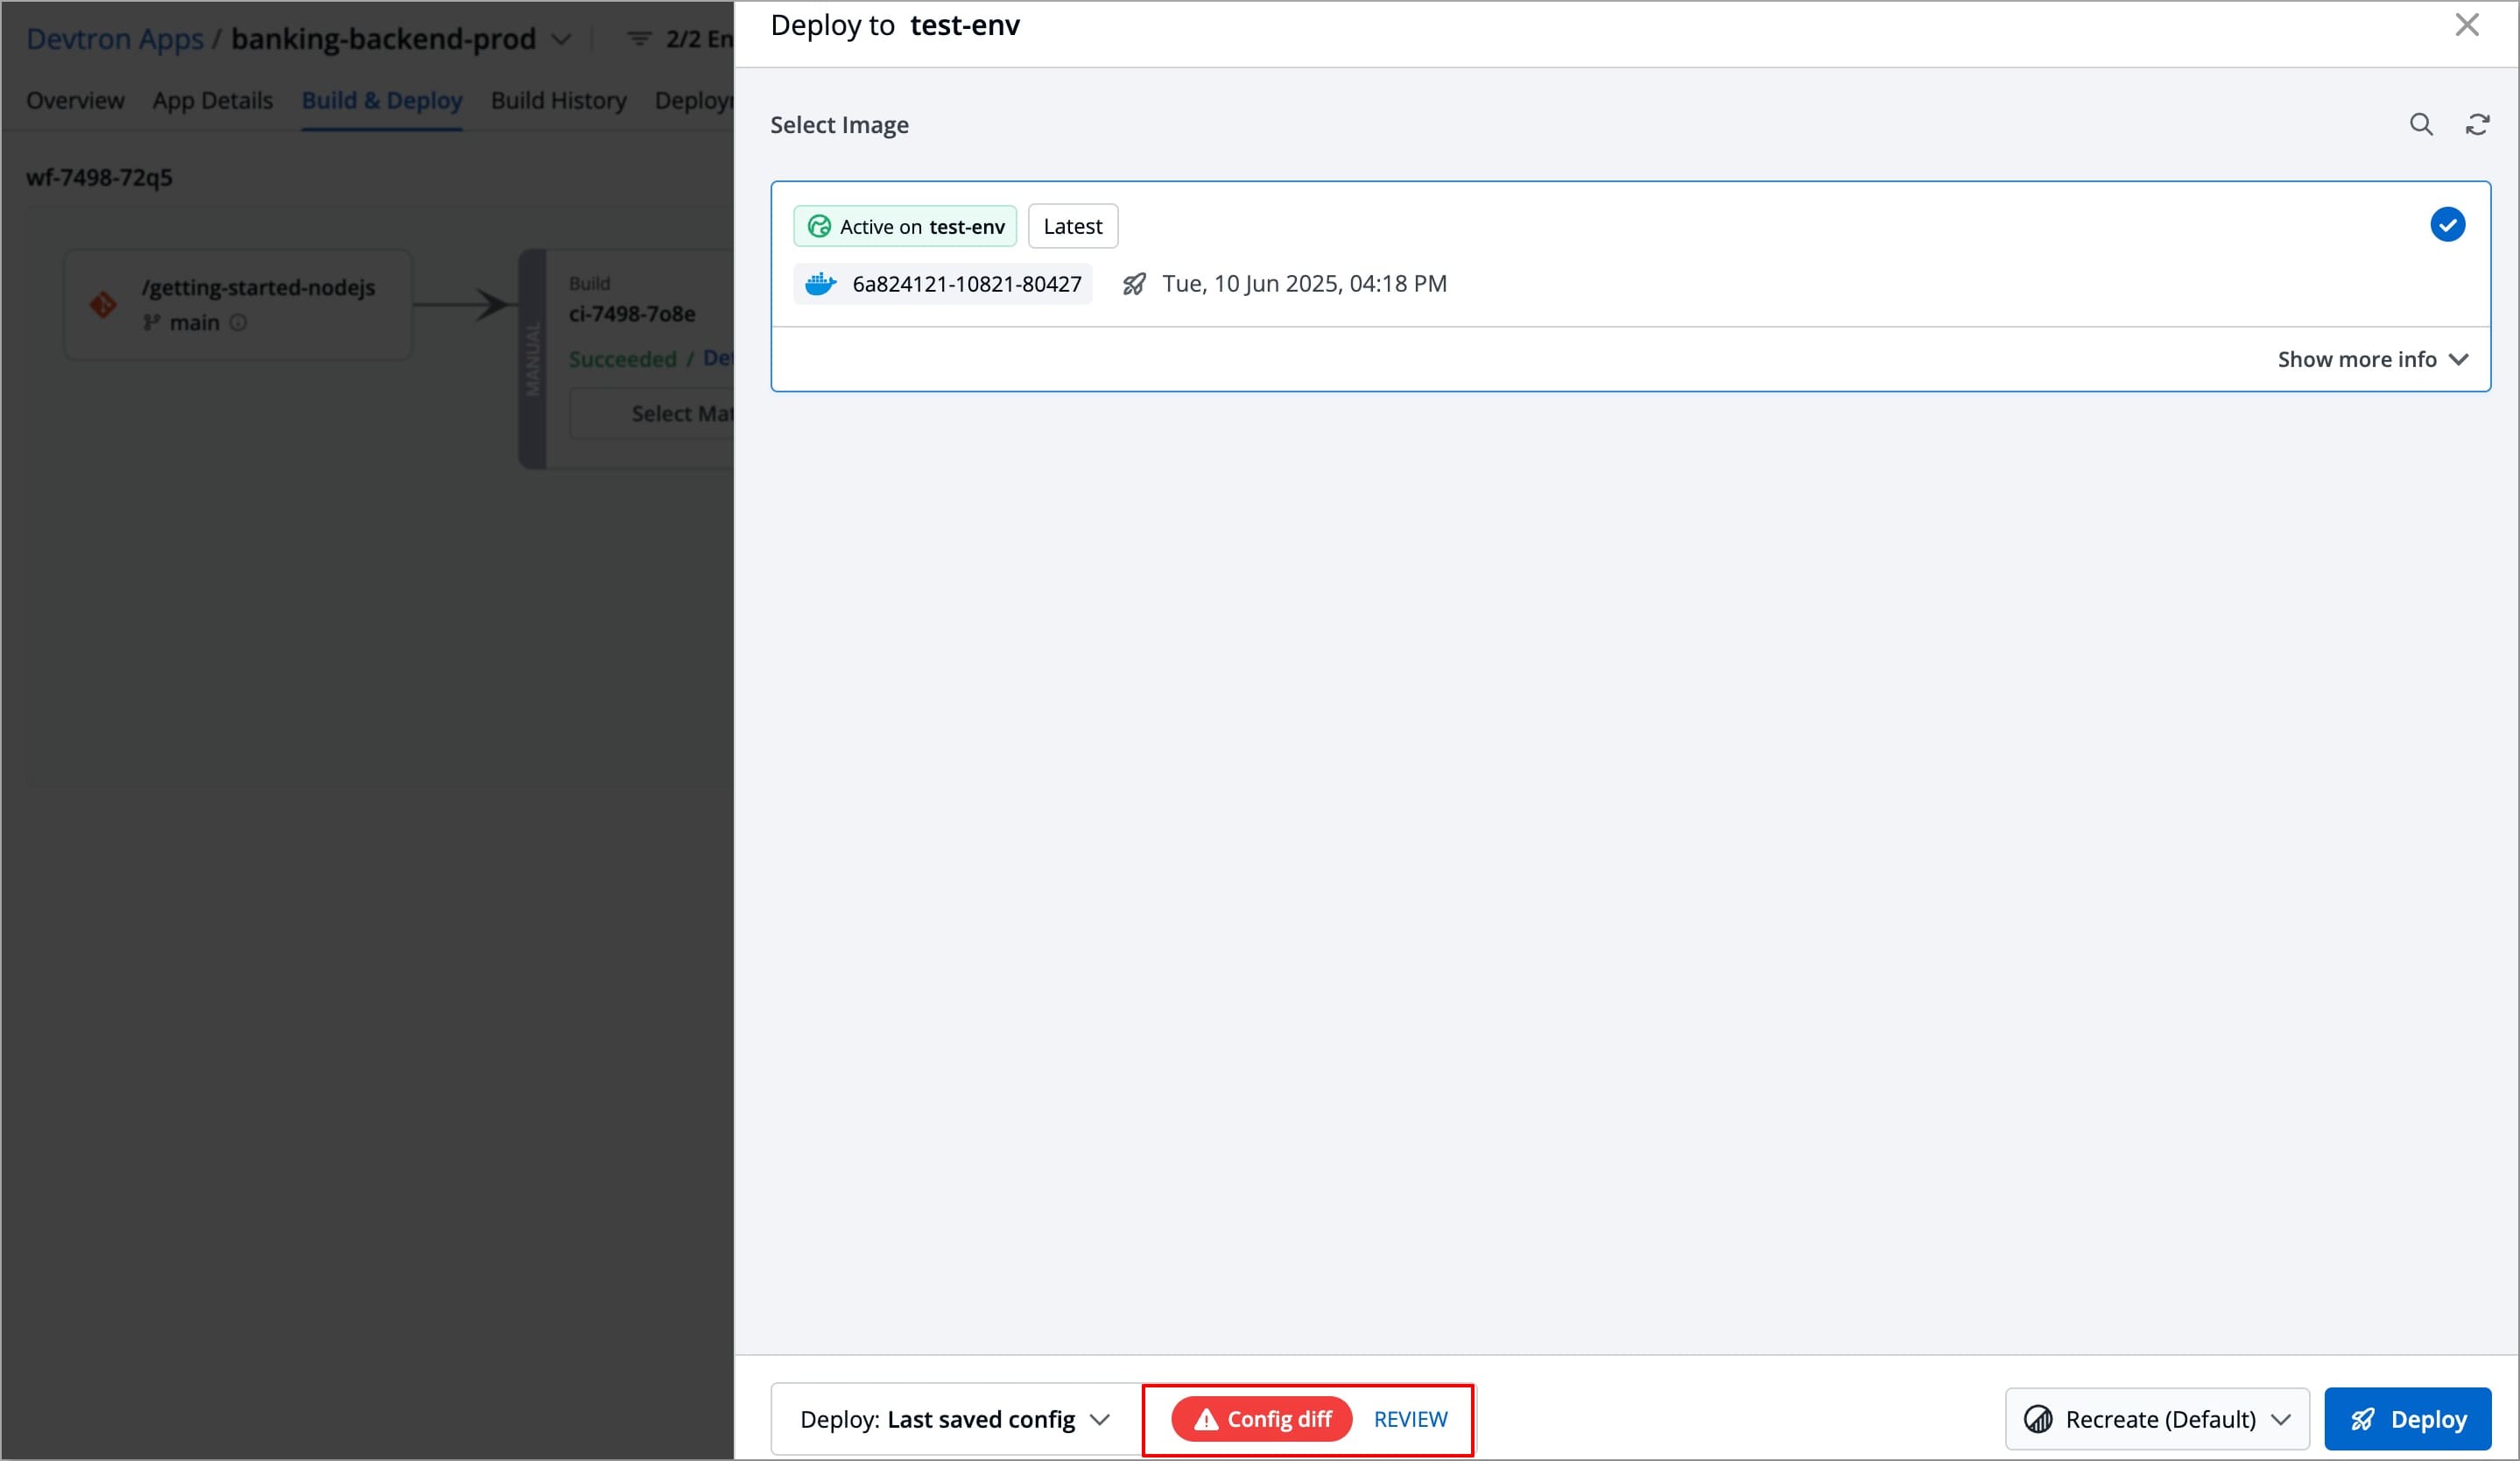2520x1461 pixels.
Task: Click the filter icon near 2/2 environments
Action: tap(638, 39)
